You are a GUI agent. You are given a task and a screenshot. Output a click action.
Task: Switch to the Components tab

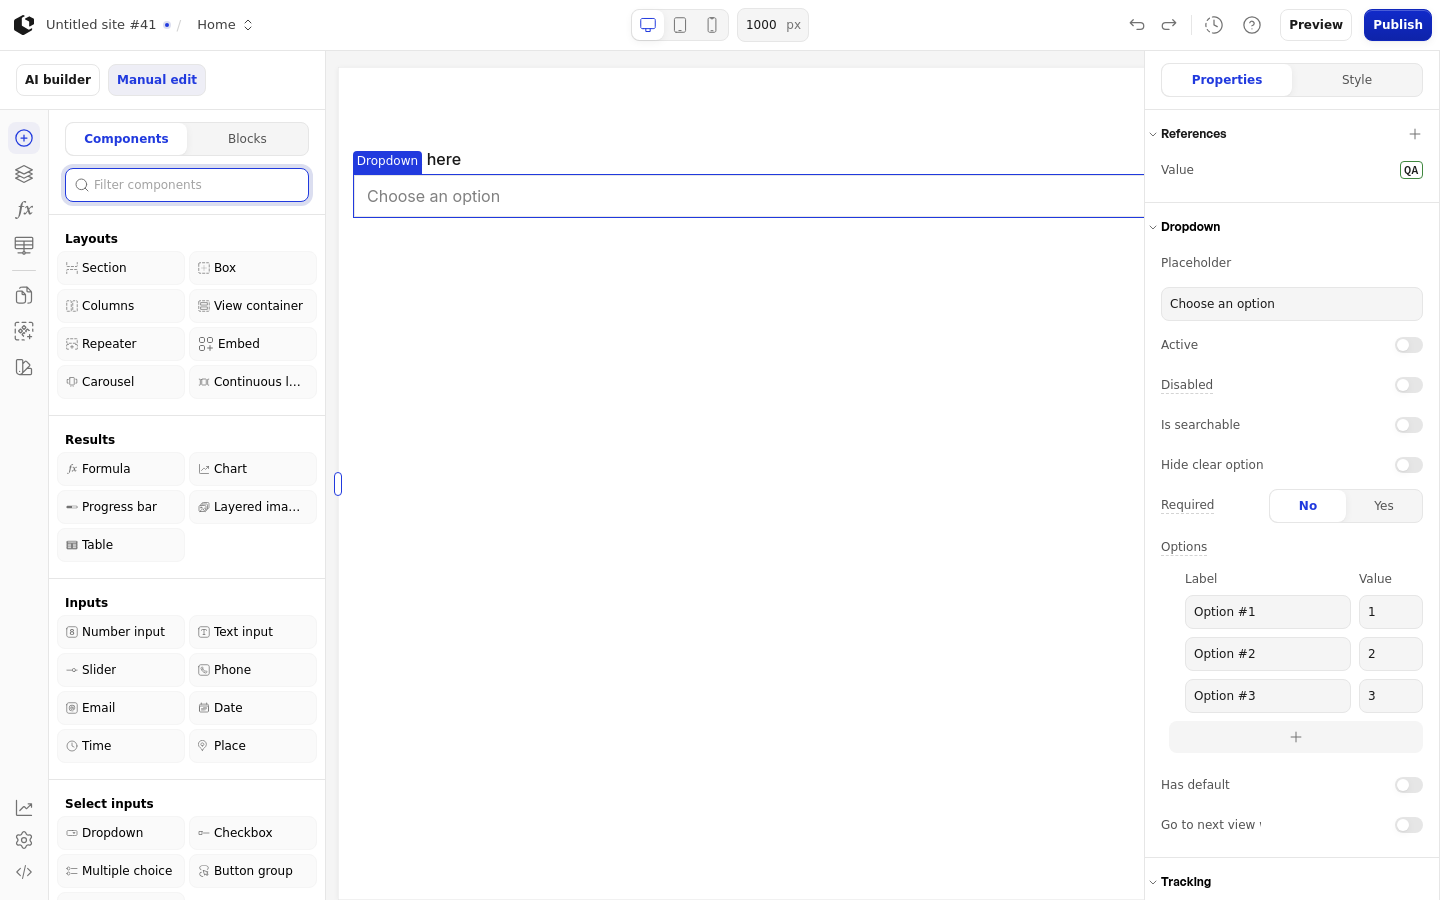pos(126,139)
